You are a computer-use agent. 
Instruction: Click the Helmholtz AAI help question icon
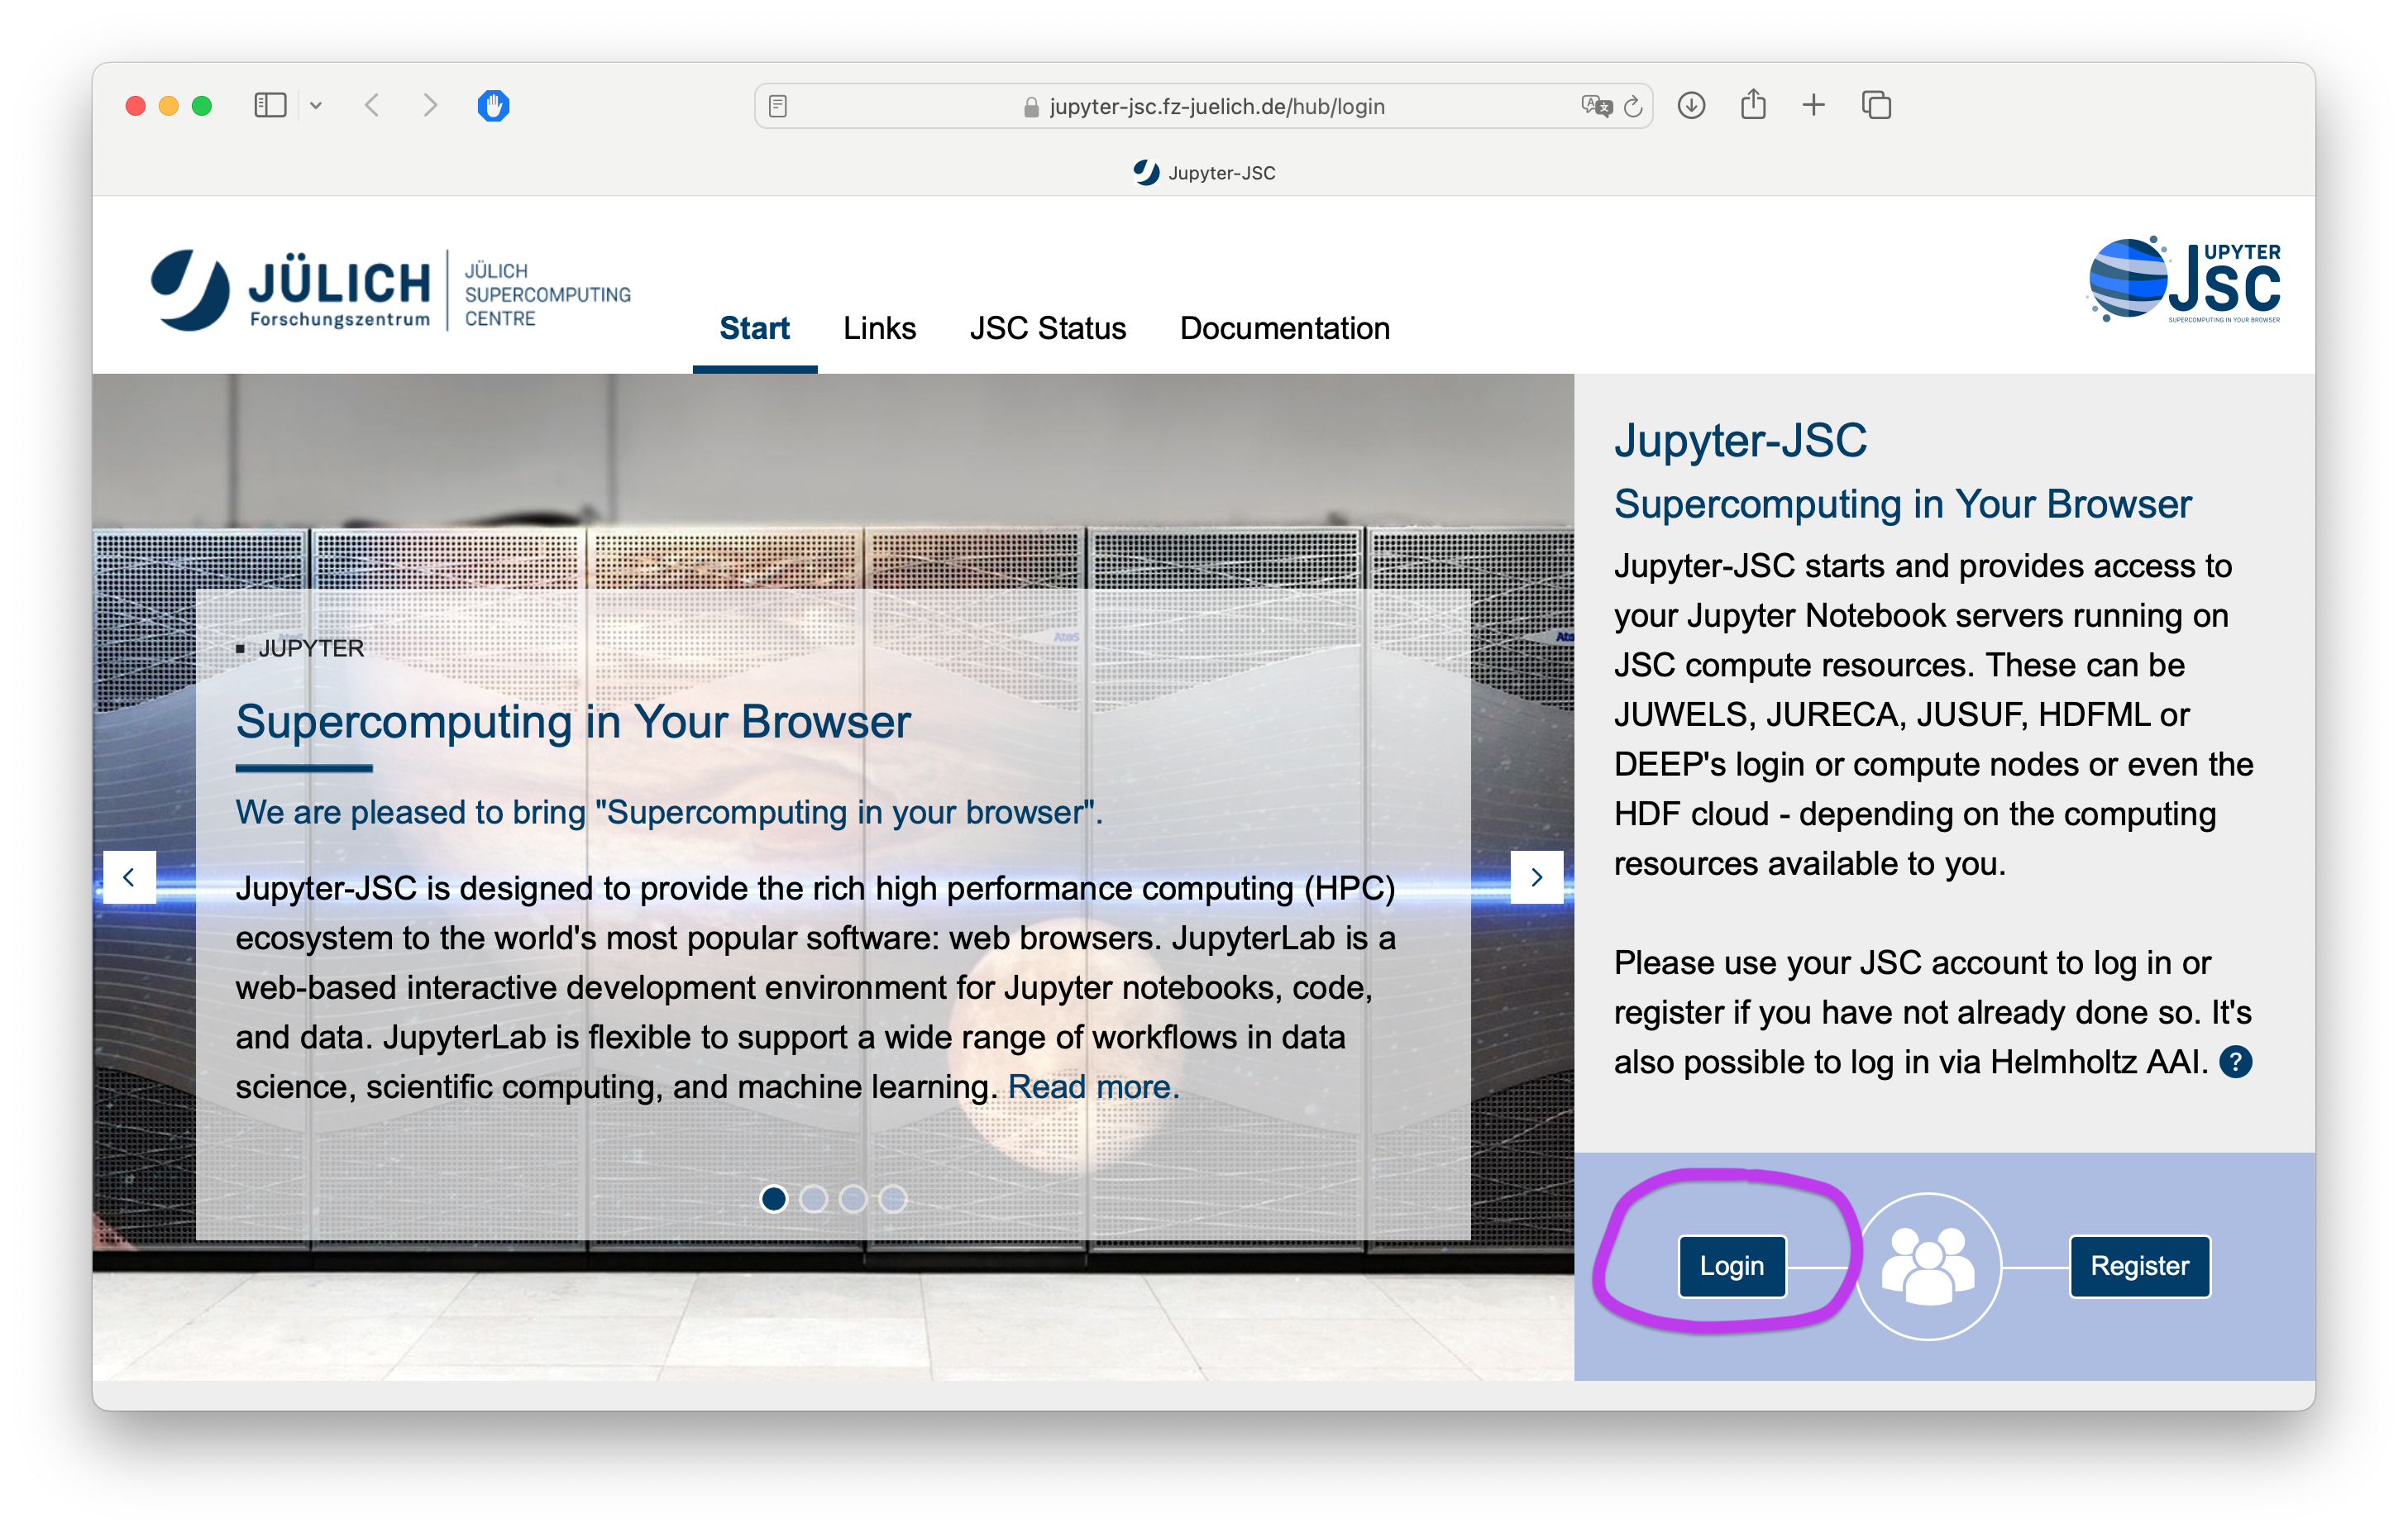coord(2235,1062)
